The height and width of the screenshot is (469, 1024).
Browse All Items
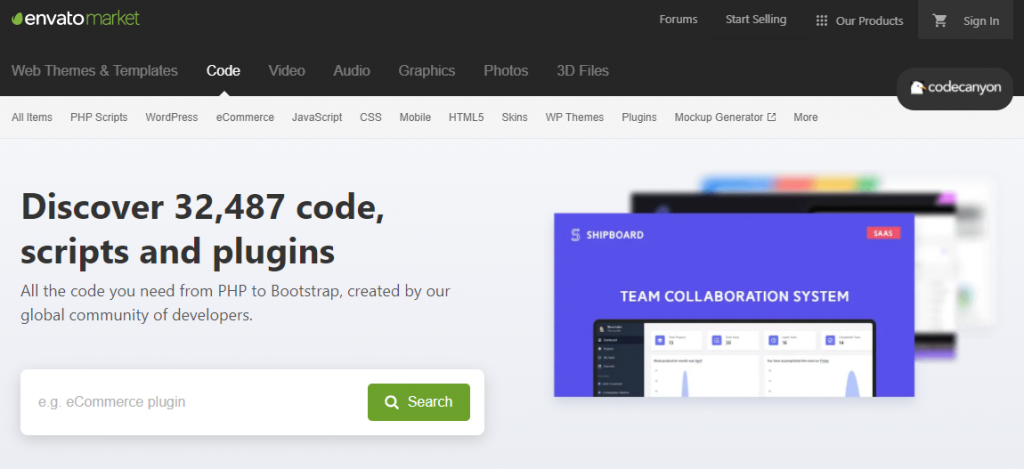coord(32,118)
